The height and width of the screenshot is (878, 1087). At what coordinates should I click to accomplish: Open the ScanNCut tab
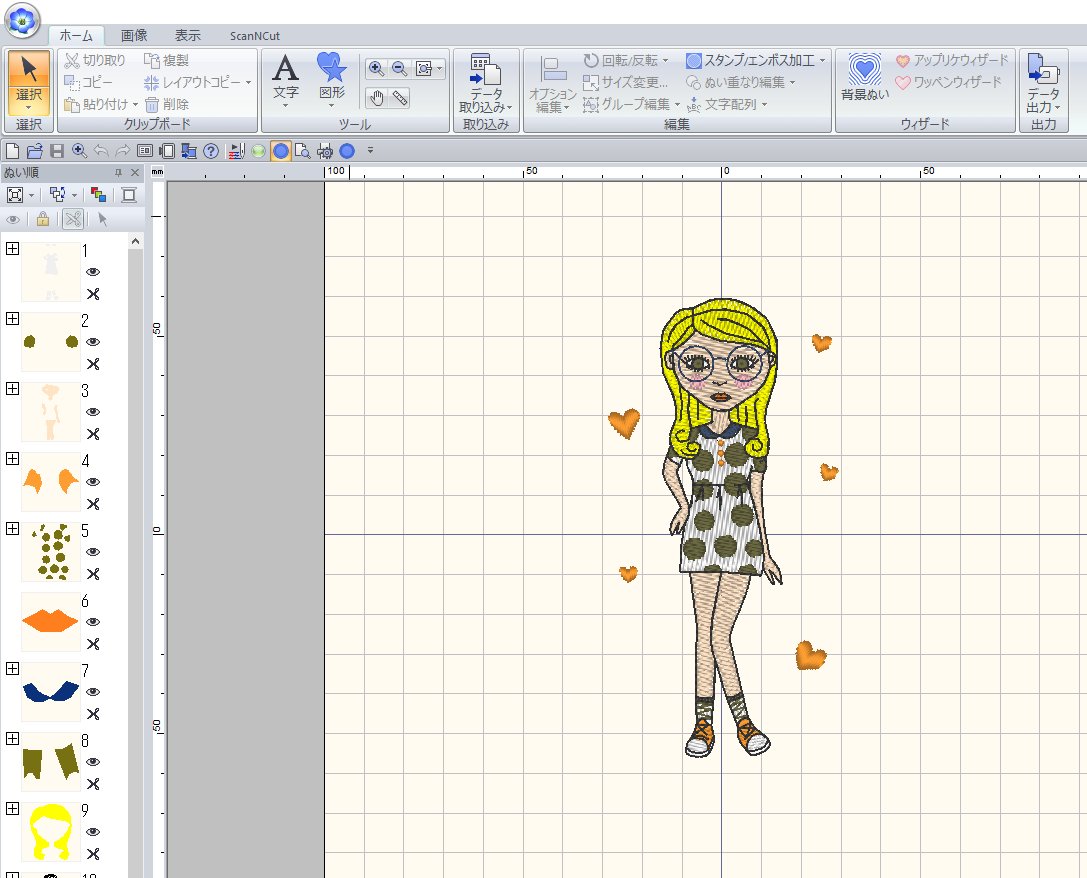click(254, 35)
